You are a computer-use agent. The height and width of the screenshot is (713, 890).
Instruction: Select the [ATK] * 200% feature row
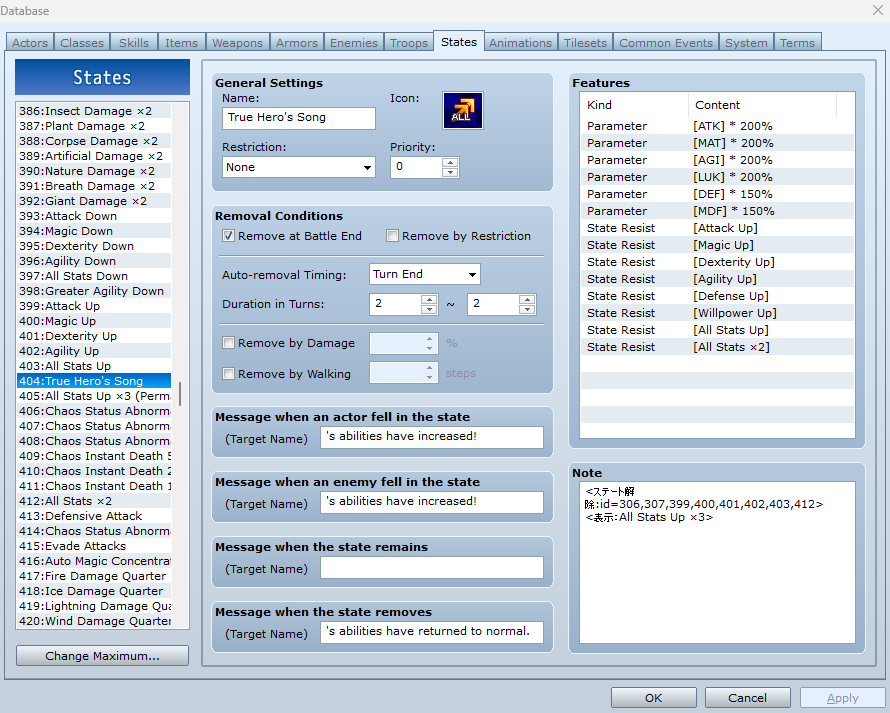coord(717,126)
